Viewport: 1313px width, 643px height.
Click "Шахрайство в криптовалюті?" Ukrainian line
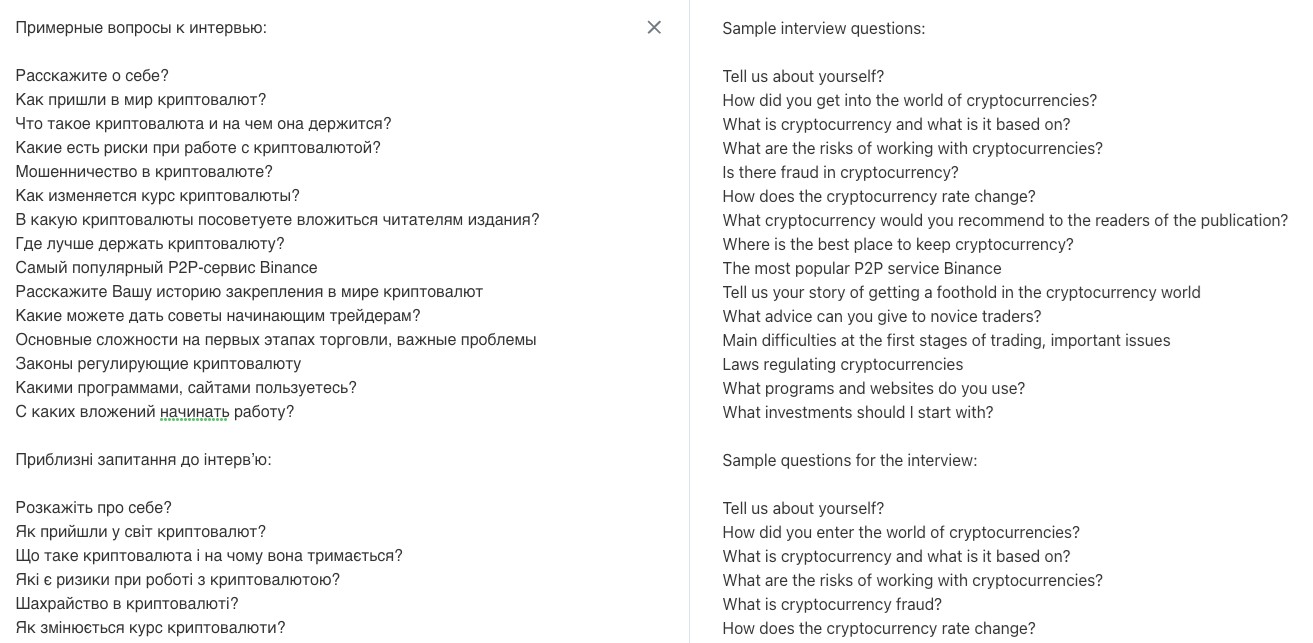[127, 604]
